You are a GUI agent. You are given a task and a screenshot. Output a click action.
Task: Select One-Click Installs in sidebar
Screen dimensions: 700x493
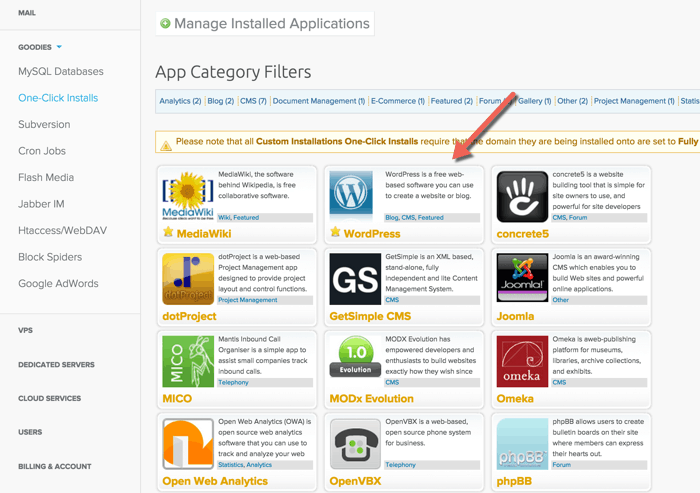58,98
